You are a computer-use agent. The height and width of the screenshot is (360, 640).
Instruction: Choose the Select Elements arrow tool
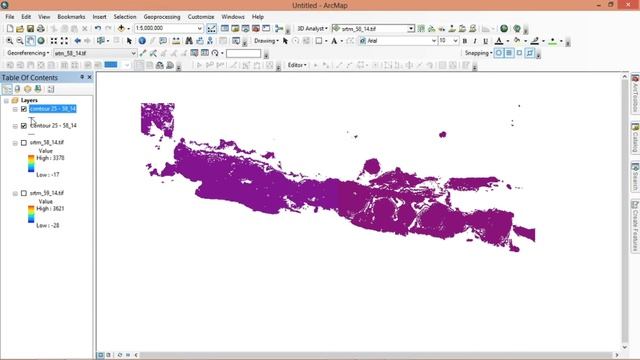[x=129, y=41]
